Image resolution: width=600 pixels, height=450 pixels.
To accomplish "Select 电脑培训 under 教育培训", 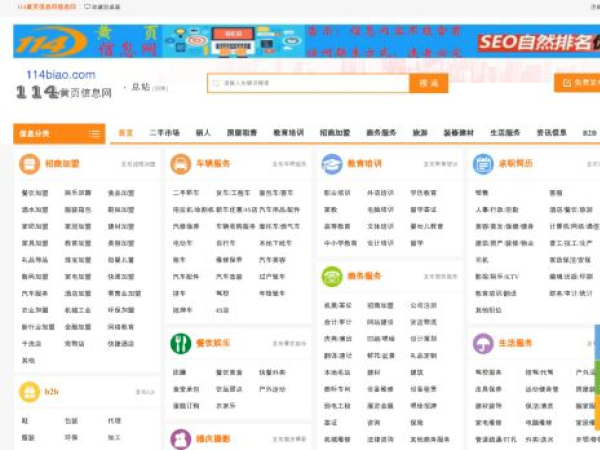I will click(x=380, y=210).
